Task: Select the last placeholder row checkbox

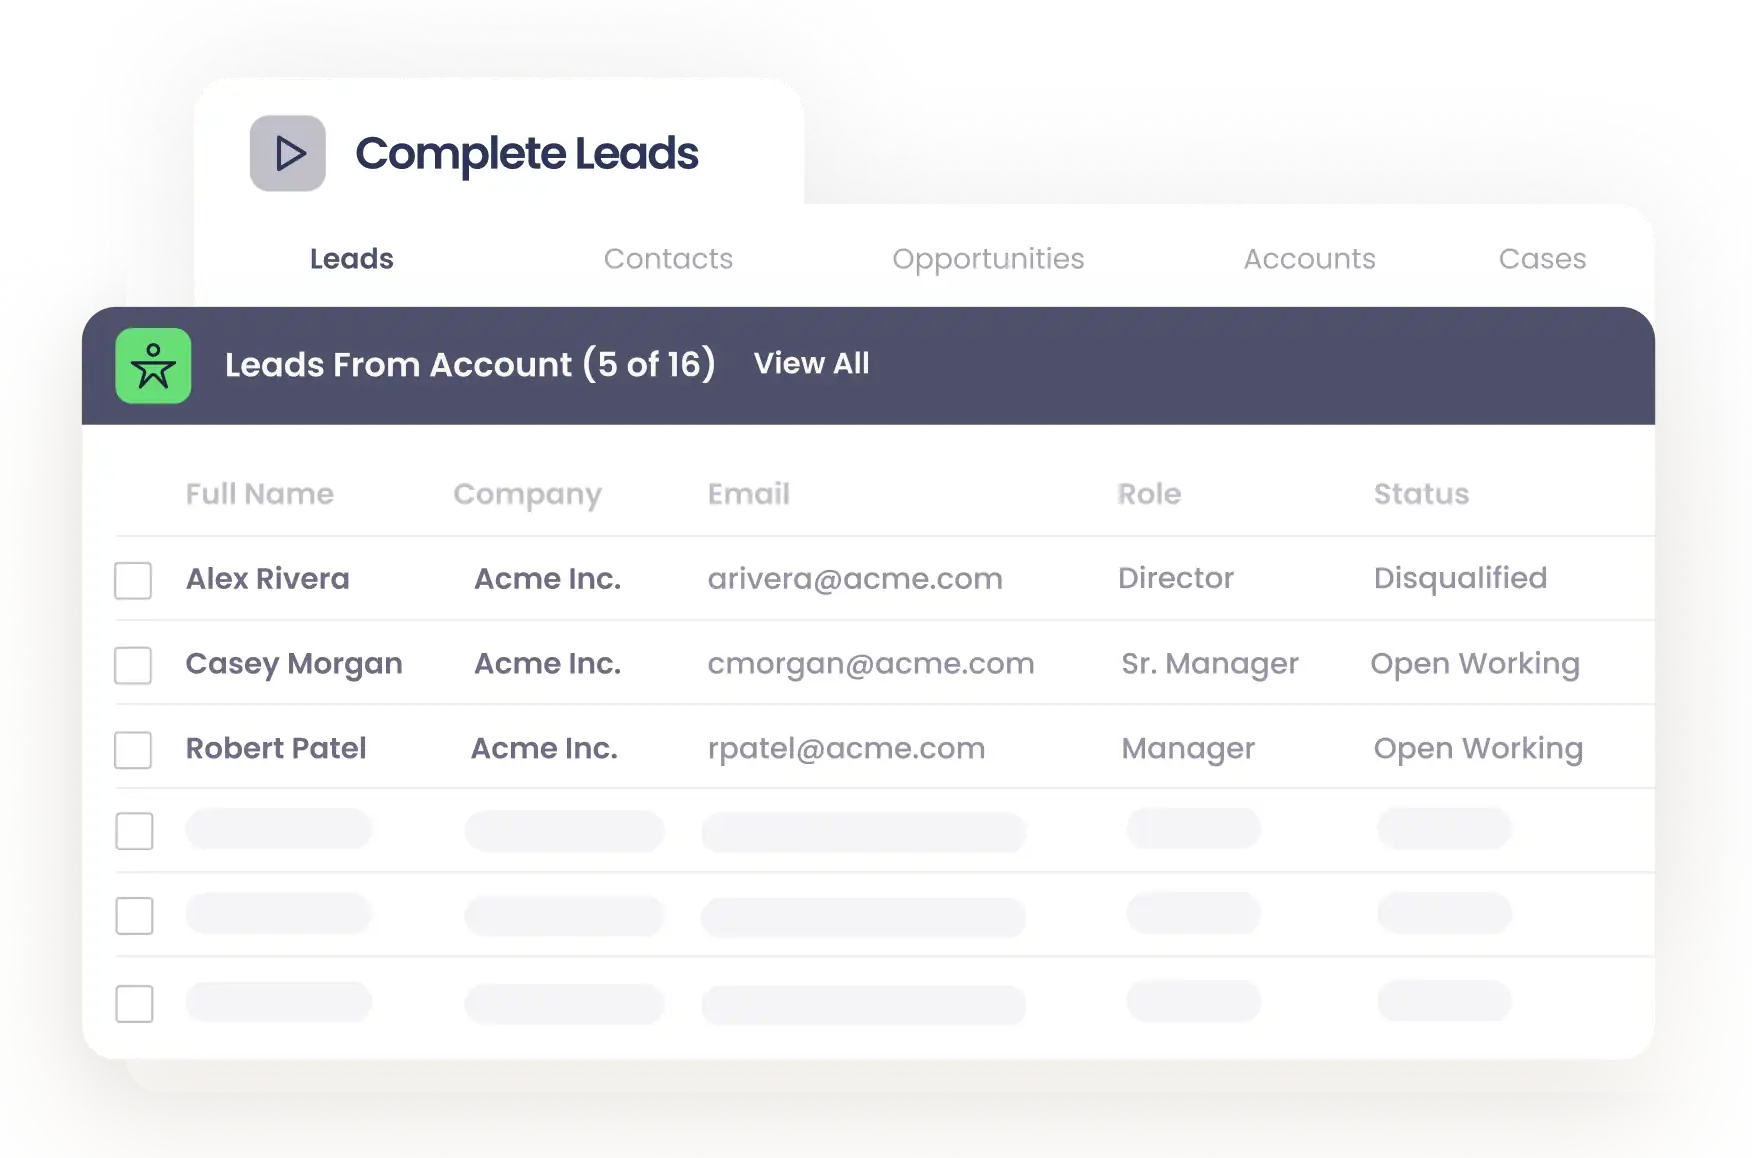Action: tap(134, 1004)
